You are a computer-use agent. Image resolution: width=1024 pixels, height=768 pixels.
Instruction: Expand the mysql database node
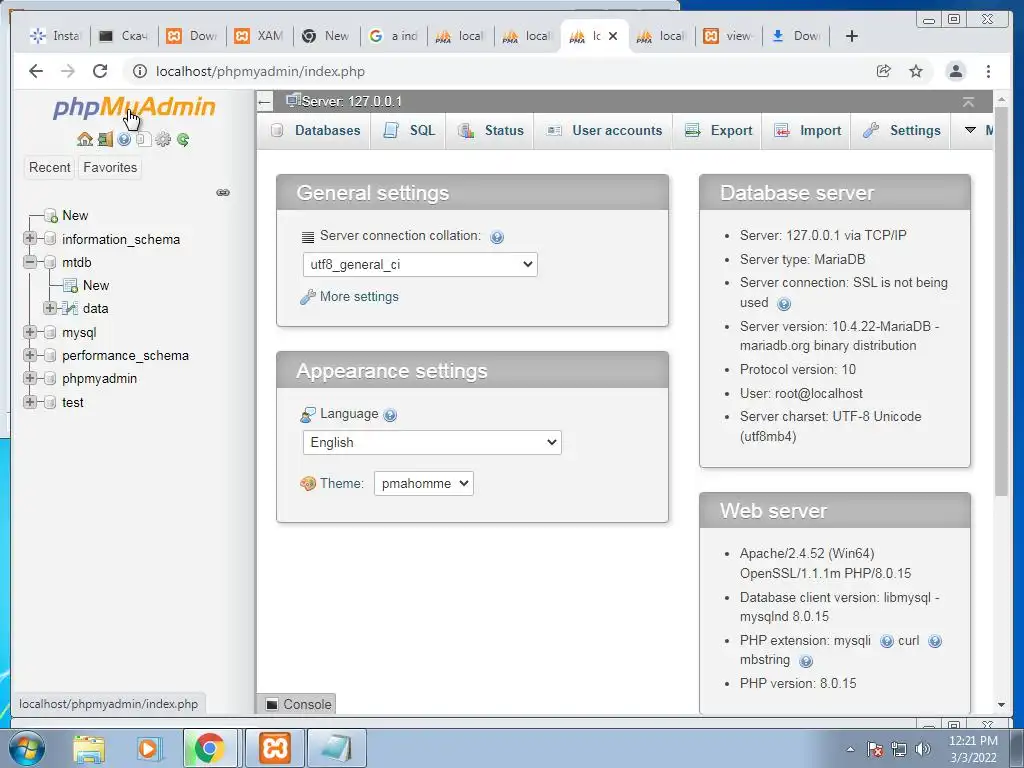click(29, 332)
